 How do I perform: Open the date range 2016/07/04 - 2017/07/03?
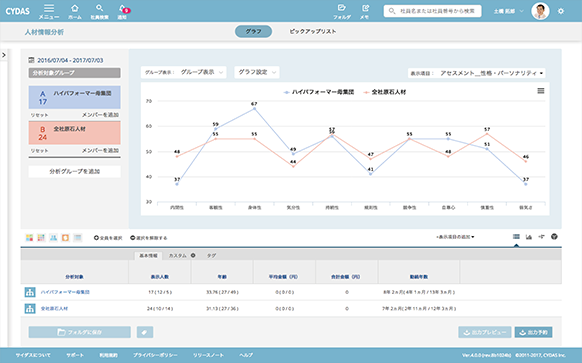[70, 60]
